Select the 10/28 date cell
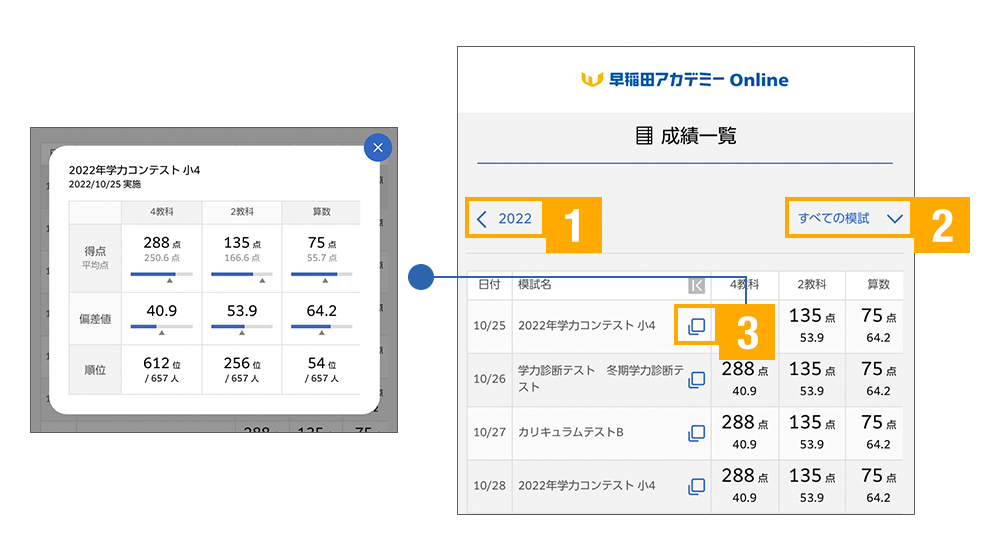Viewport: 1000px width, 560px height. pyautogui.click(x=489, y=486)
